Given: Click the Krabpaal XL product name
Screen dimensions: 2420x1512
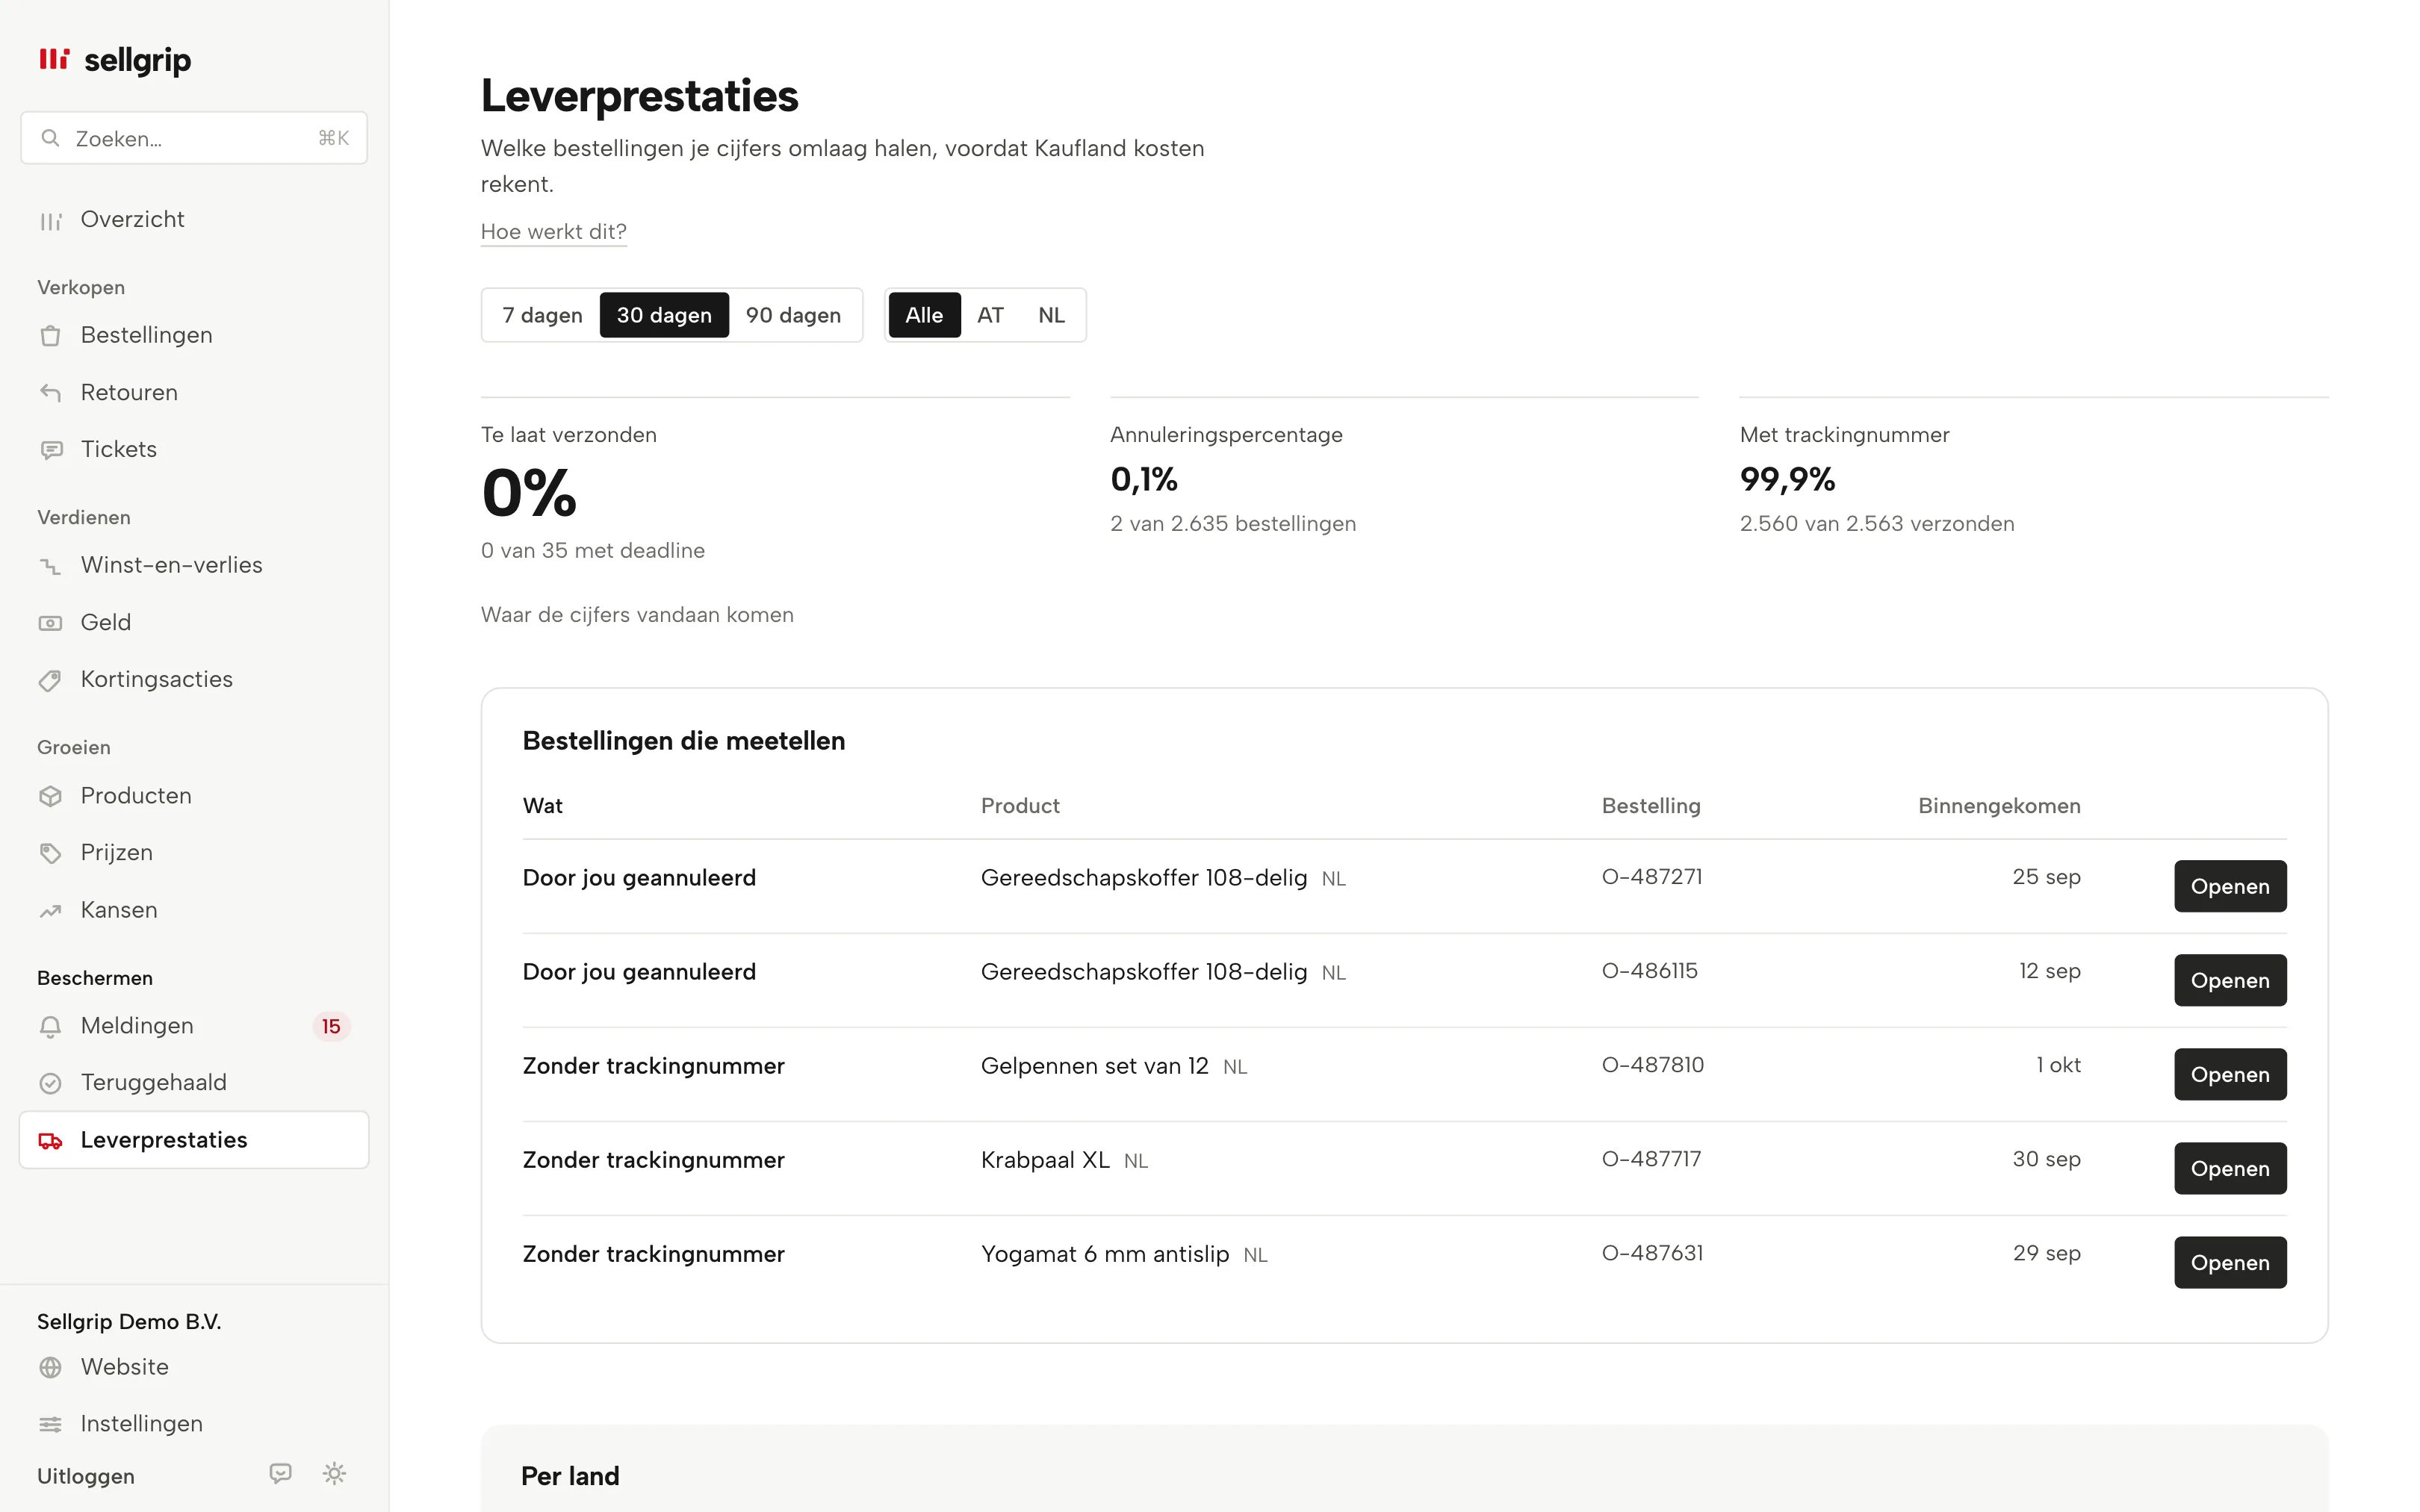Looking at the screenshot, I should pos(1045,1160).
